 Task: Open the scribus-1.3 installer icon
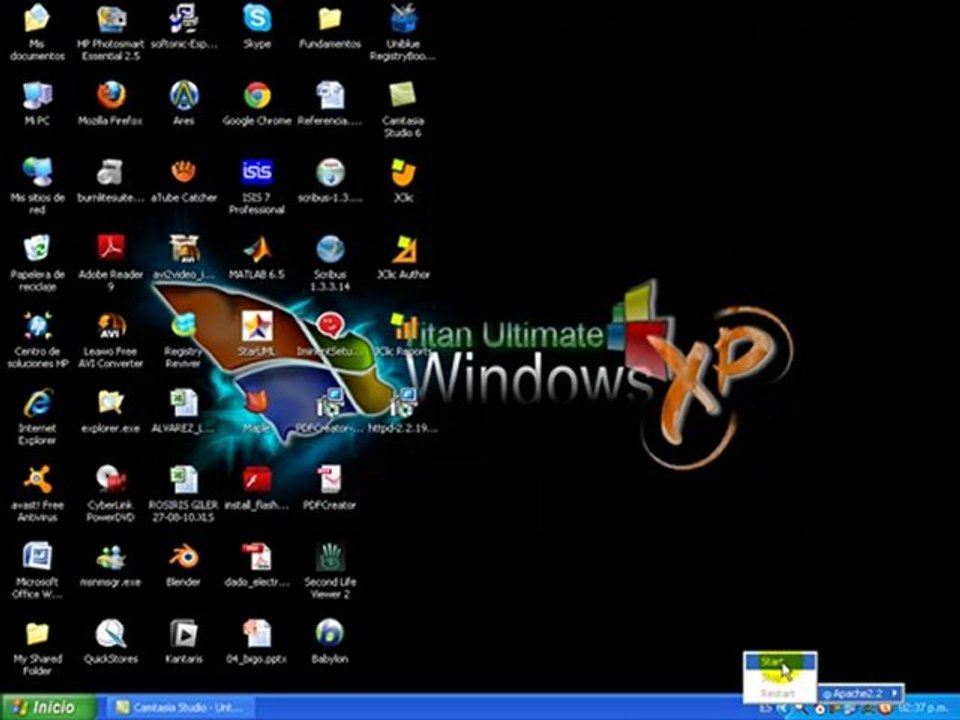click(330, 181)
